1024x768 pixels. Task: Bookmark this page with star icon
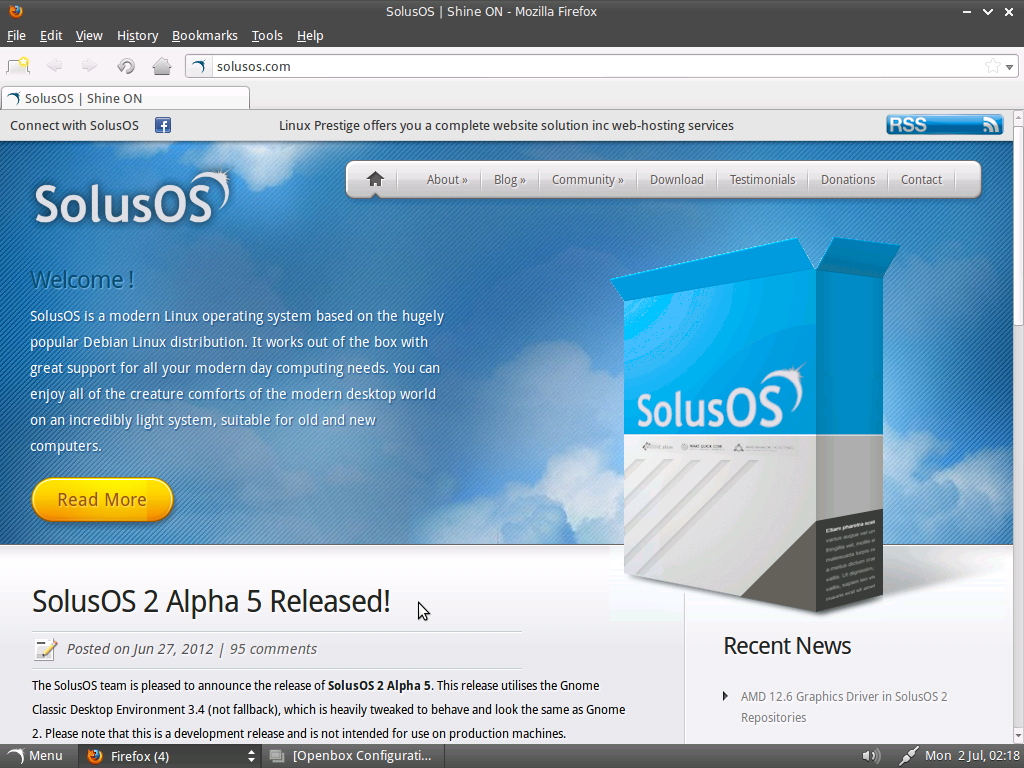coord(993,66)
